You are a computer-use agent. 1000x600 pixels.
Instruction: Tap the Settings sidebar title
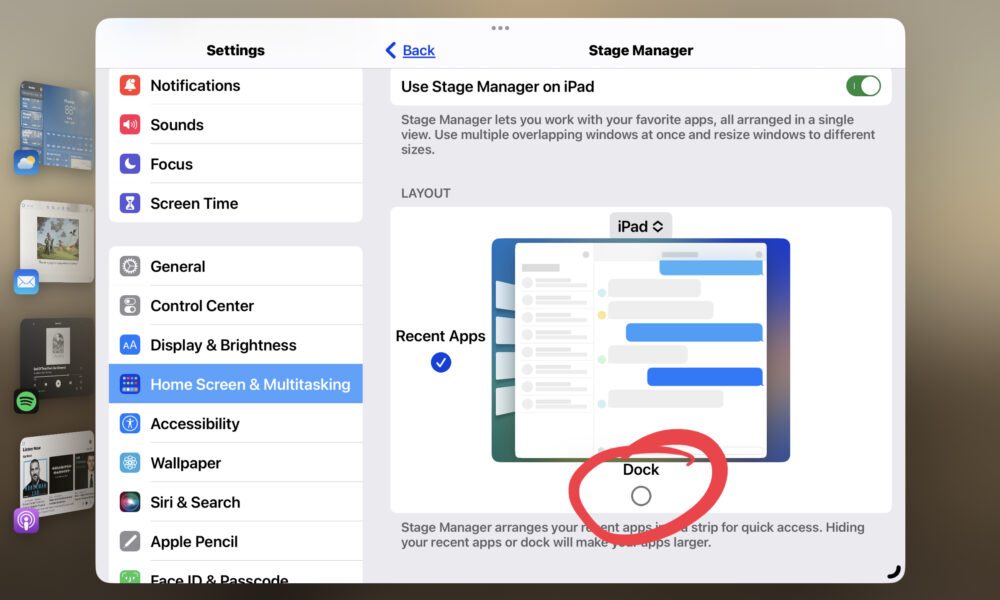235,50
